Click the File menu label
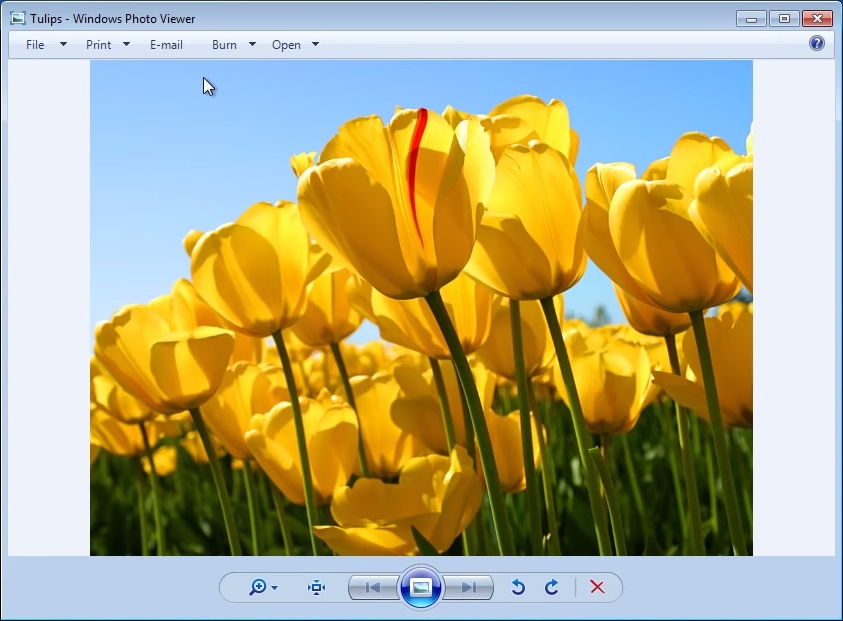The height and width of the screenshot is (621, 843). [36, 44]
